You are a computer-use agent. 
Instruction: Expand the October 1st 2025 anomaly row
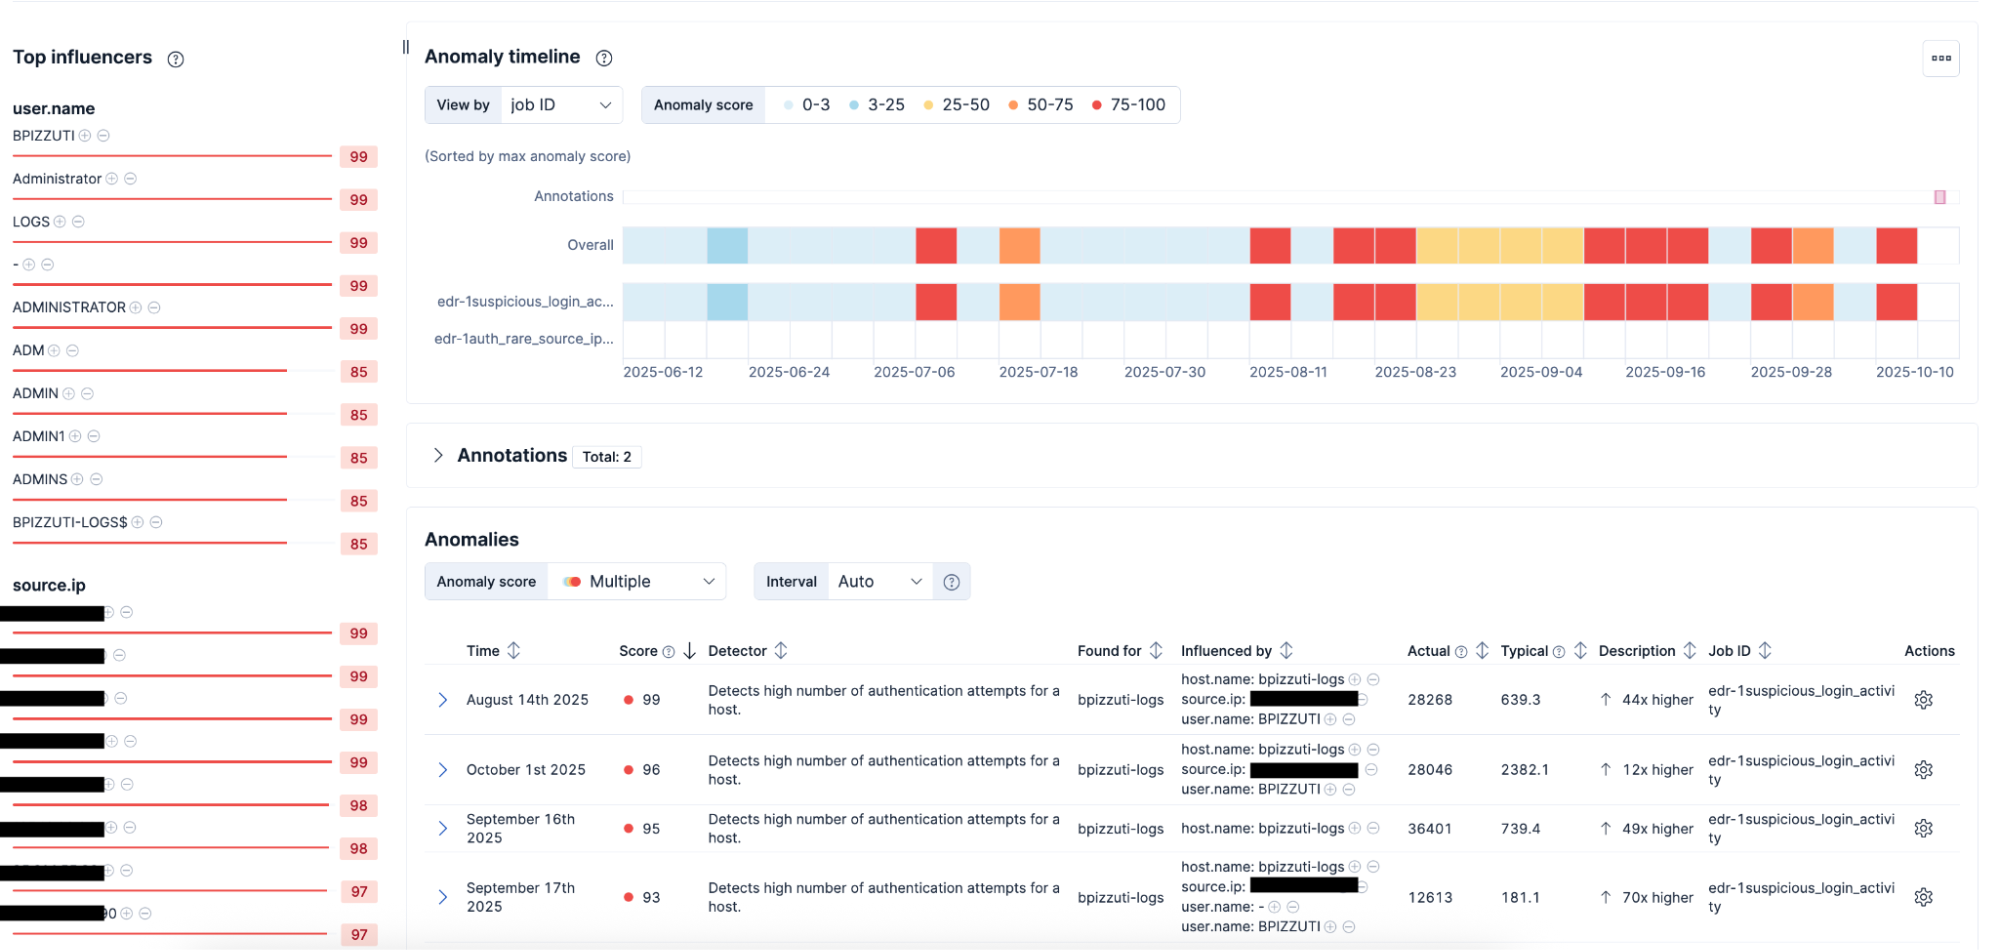(x=443, y=769)
